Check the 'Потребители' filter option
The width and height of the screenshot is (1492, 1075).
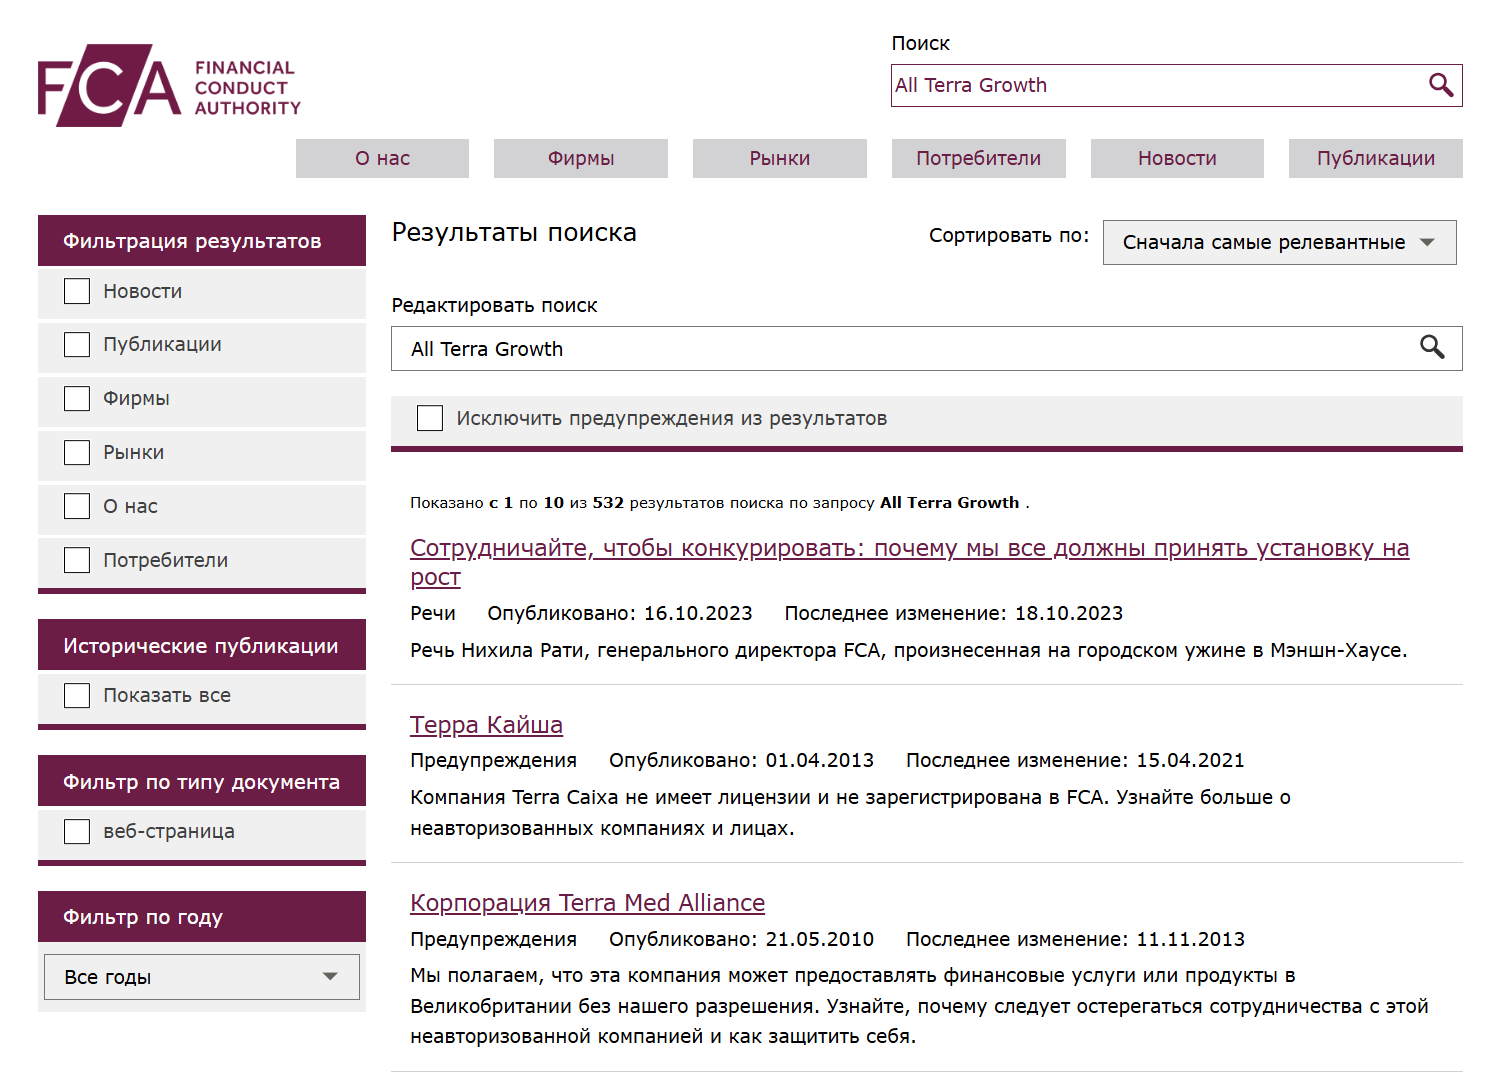click(77, 559)
